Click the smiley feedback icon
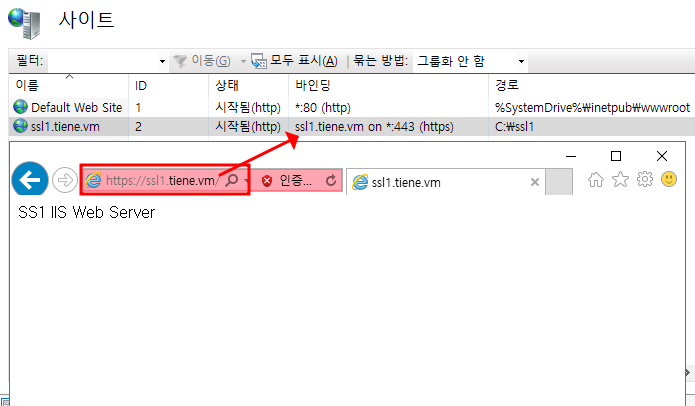 click(x=669, y=179)
